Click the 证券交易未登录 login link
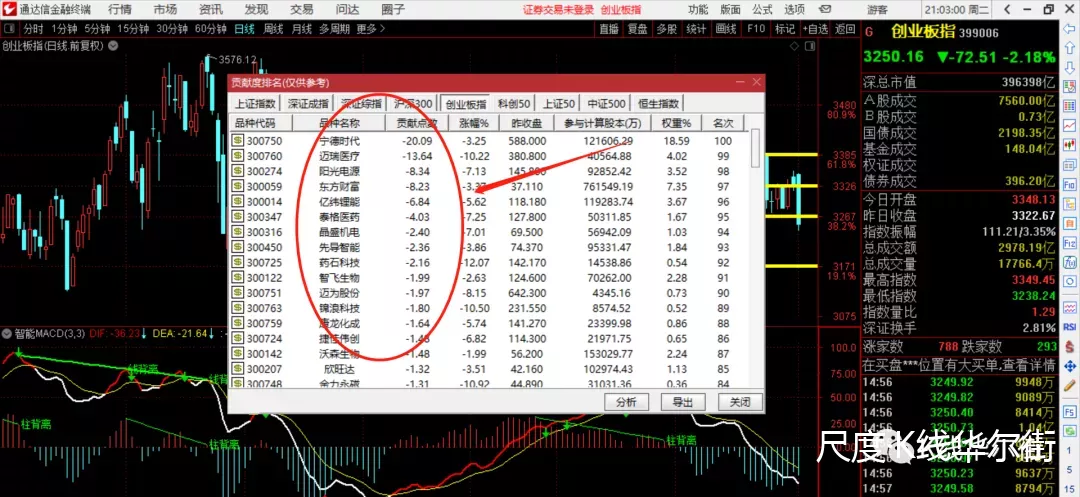 coord(559,10)
